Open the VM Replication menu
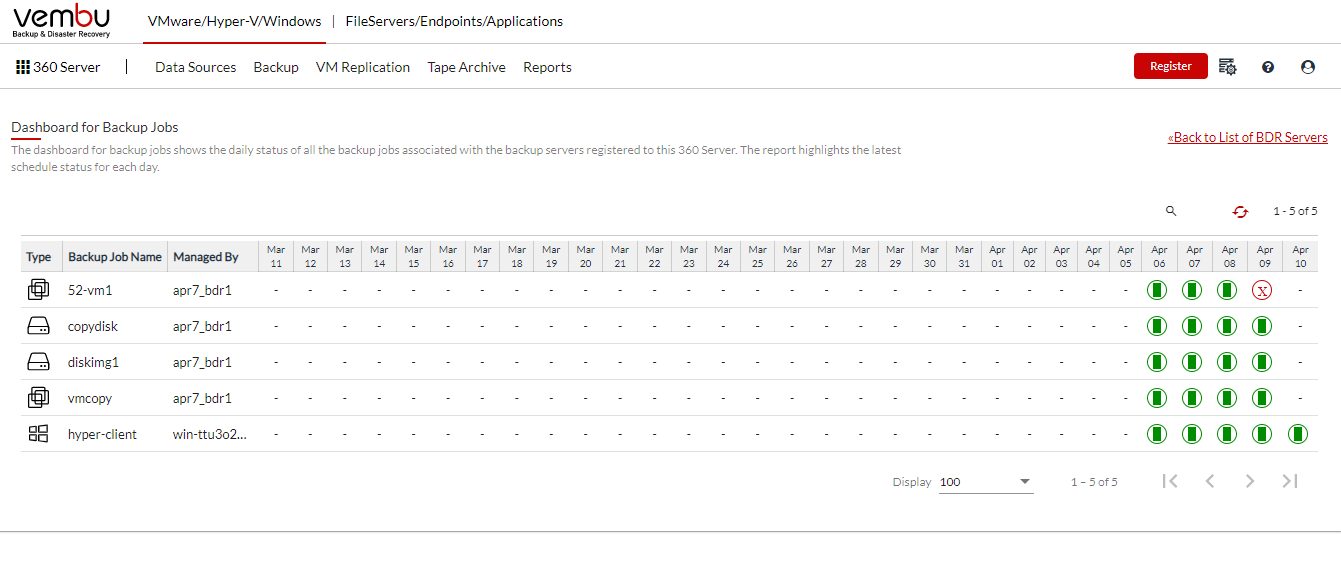The image size is (1341, 576). click(363, 67)
